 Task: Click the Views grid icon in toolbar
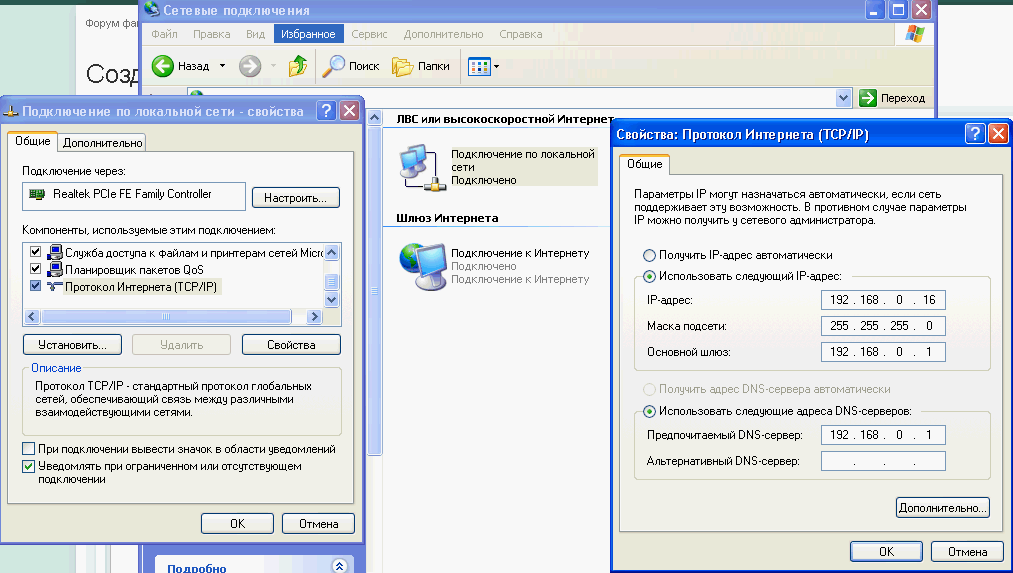pos(479,66)
